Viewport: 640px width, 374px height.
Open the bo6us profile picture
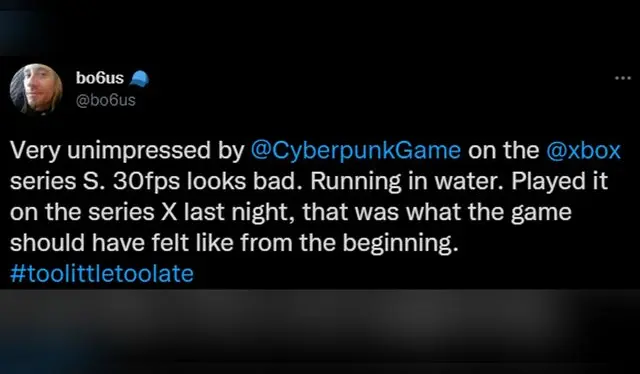click(x=36, y=89)
